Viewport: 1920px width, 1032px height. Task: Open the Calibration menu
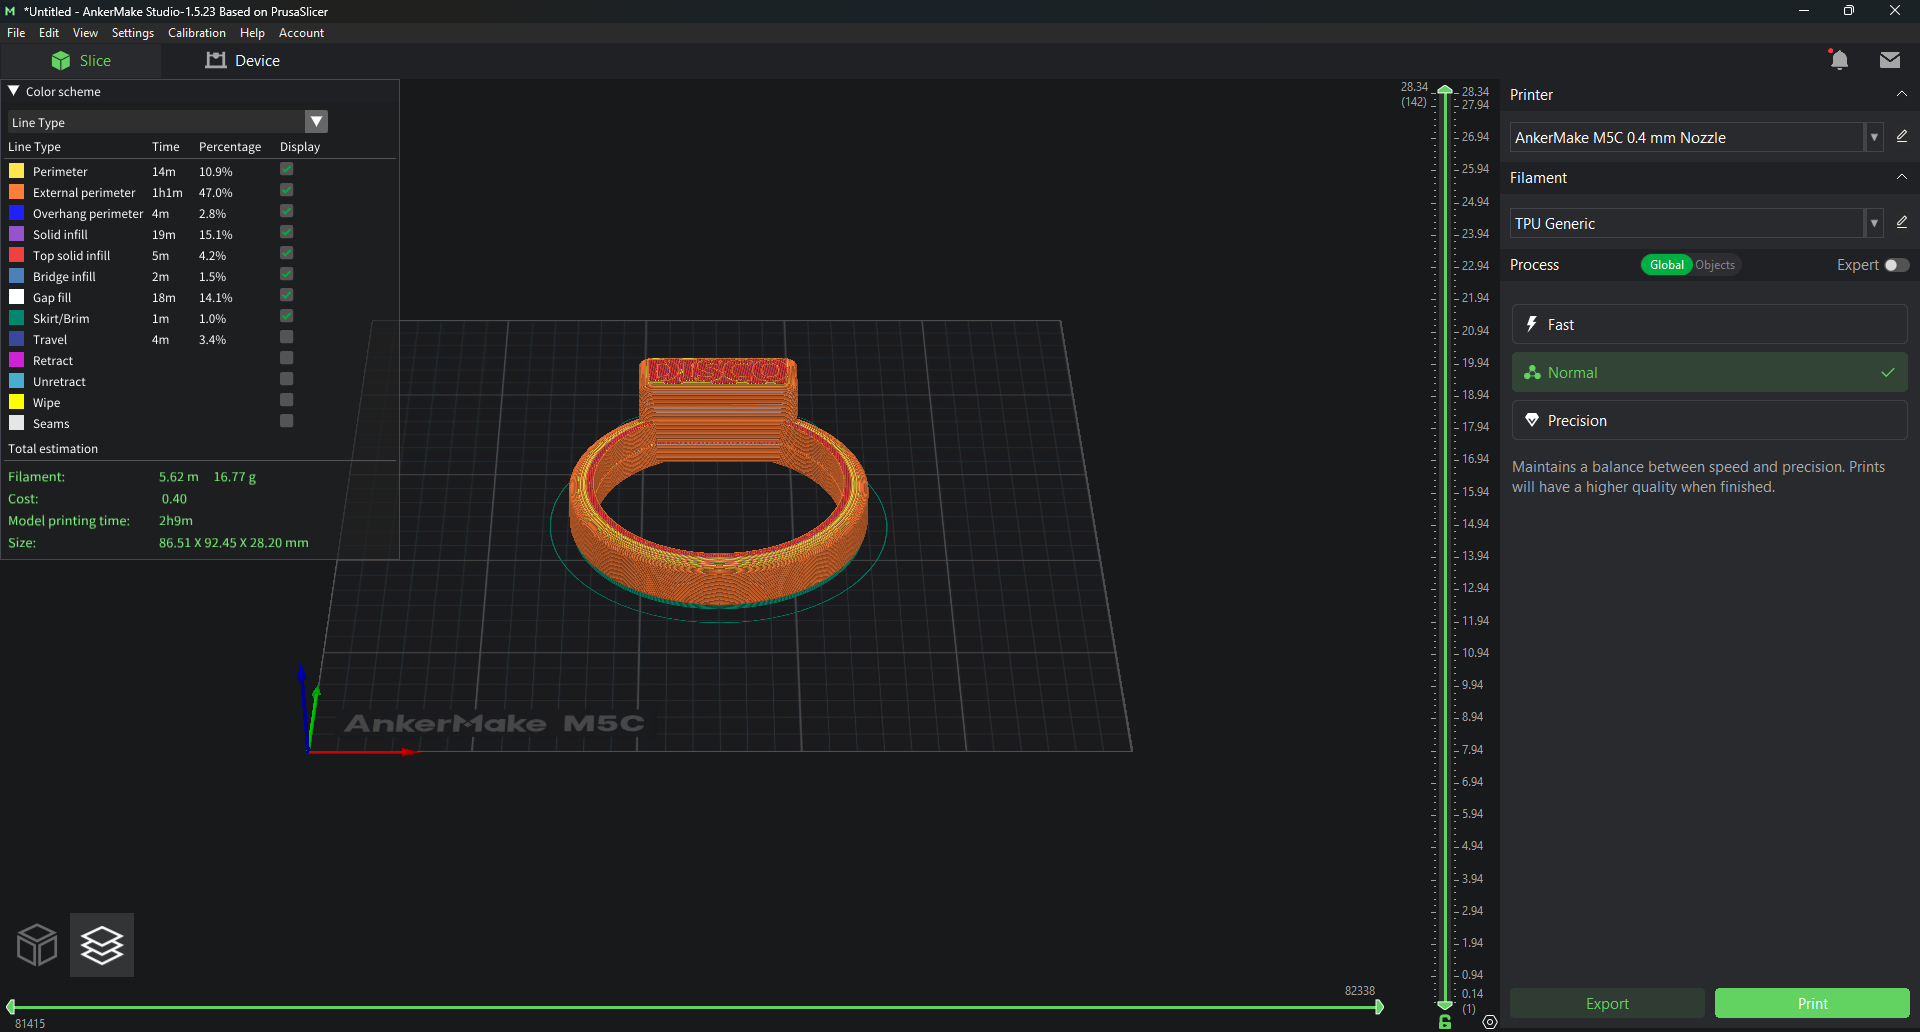(197, 33)
